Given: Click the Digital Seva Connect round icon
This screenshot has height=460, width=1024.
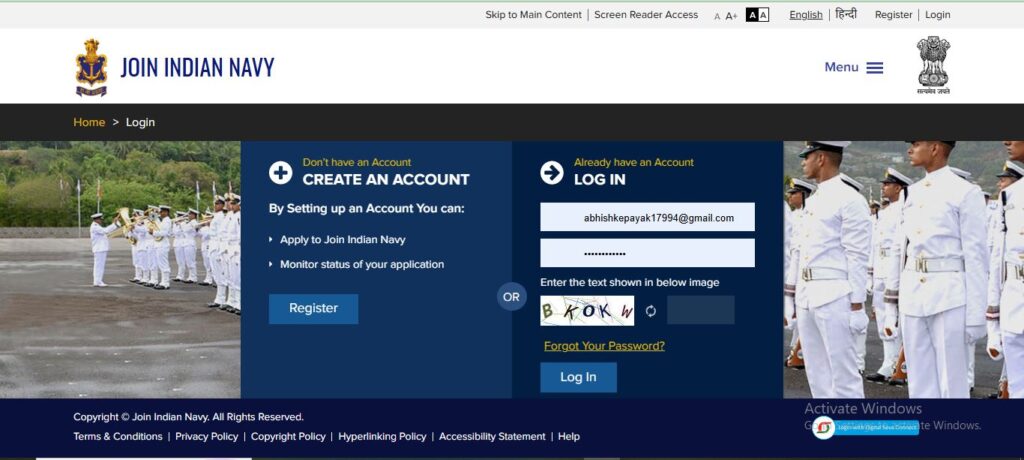Looking at the screenshot, I should pos(824,427).
